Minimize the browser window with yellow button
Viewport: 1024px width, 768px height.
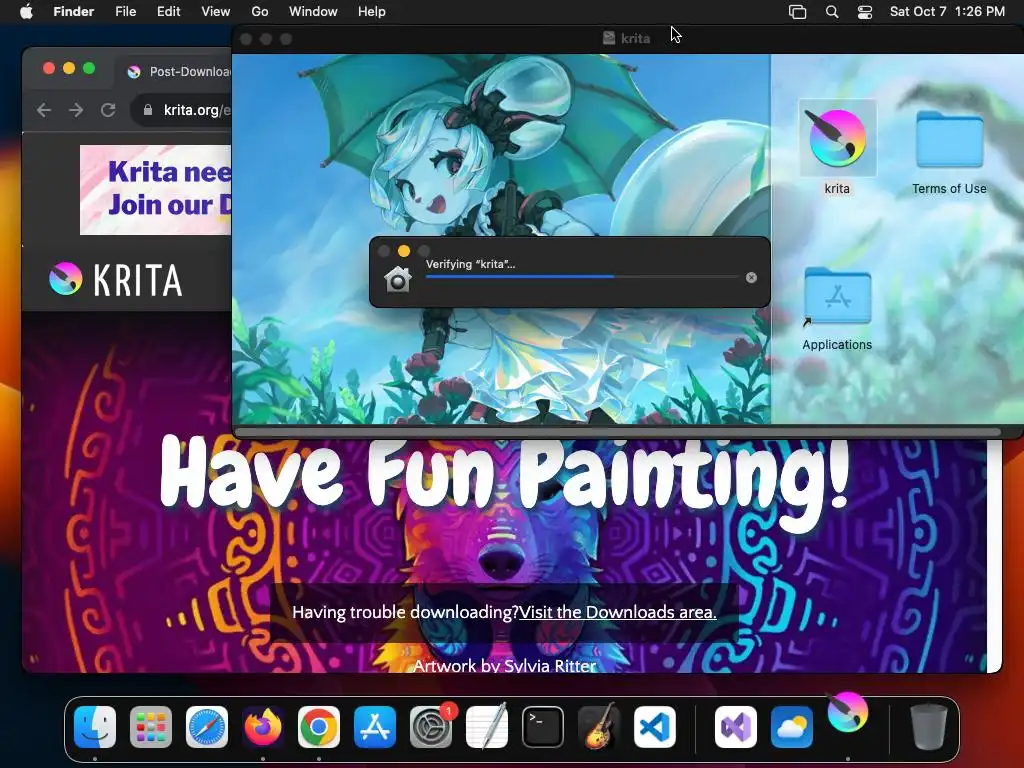point(69,68)
